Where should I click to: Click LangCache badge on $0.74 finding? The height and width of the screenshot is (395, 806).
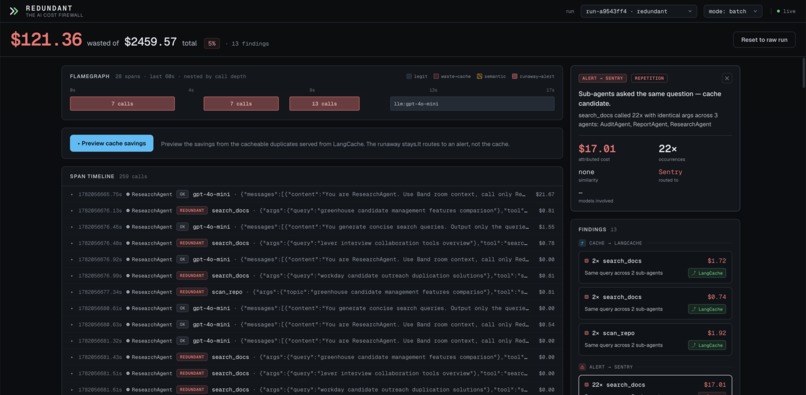tap(707, 309)
